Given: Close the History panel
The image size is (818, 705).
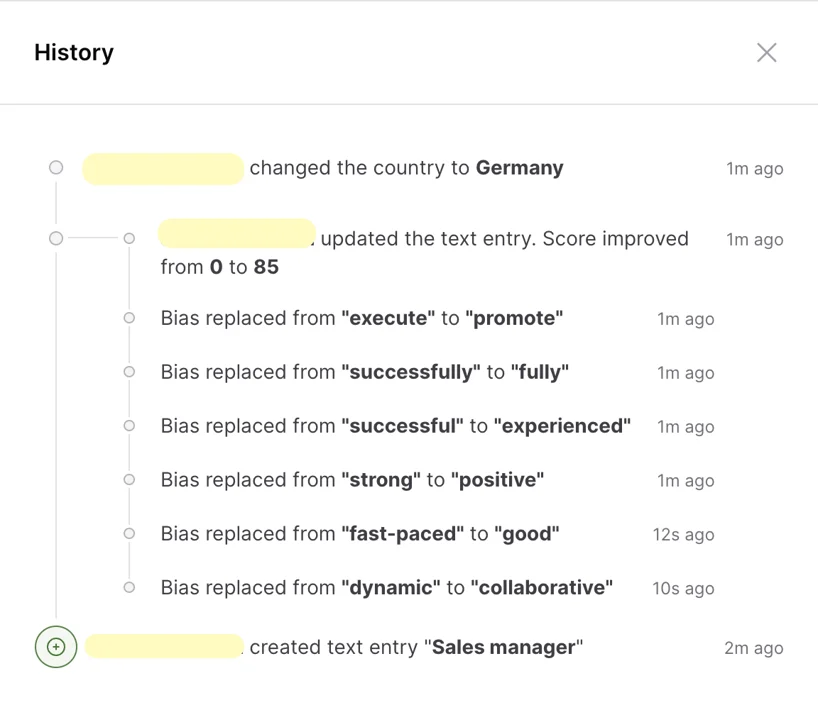Looking at the screenshot, I should tap(766, 53).
